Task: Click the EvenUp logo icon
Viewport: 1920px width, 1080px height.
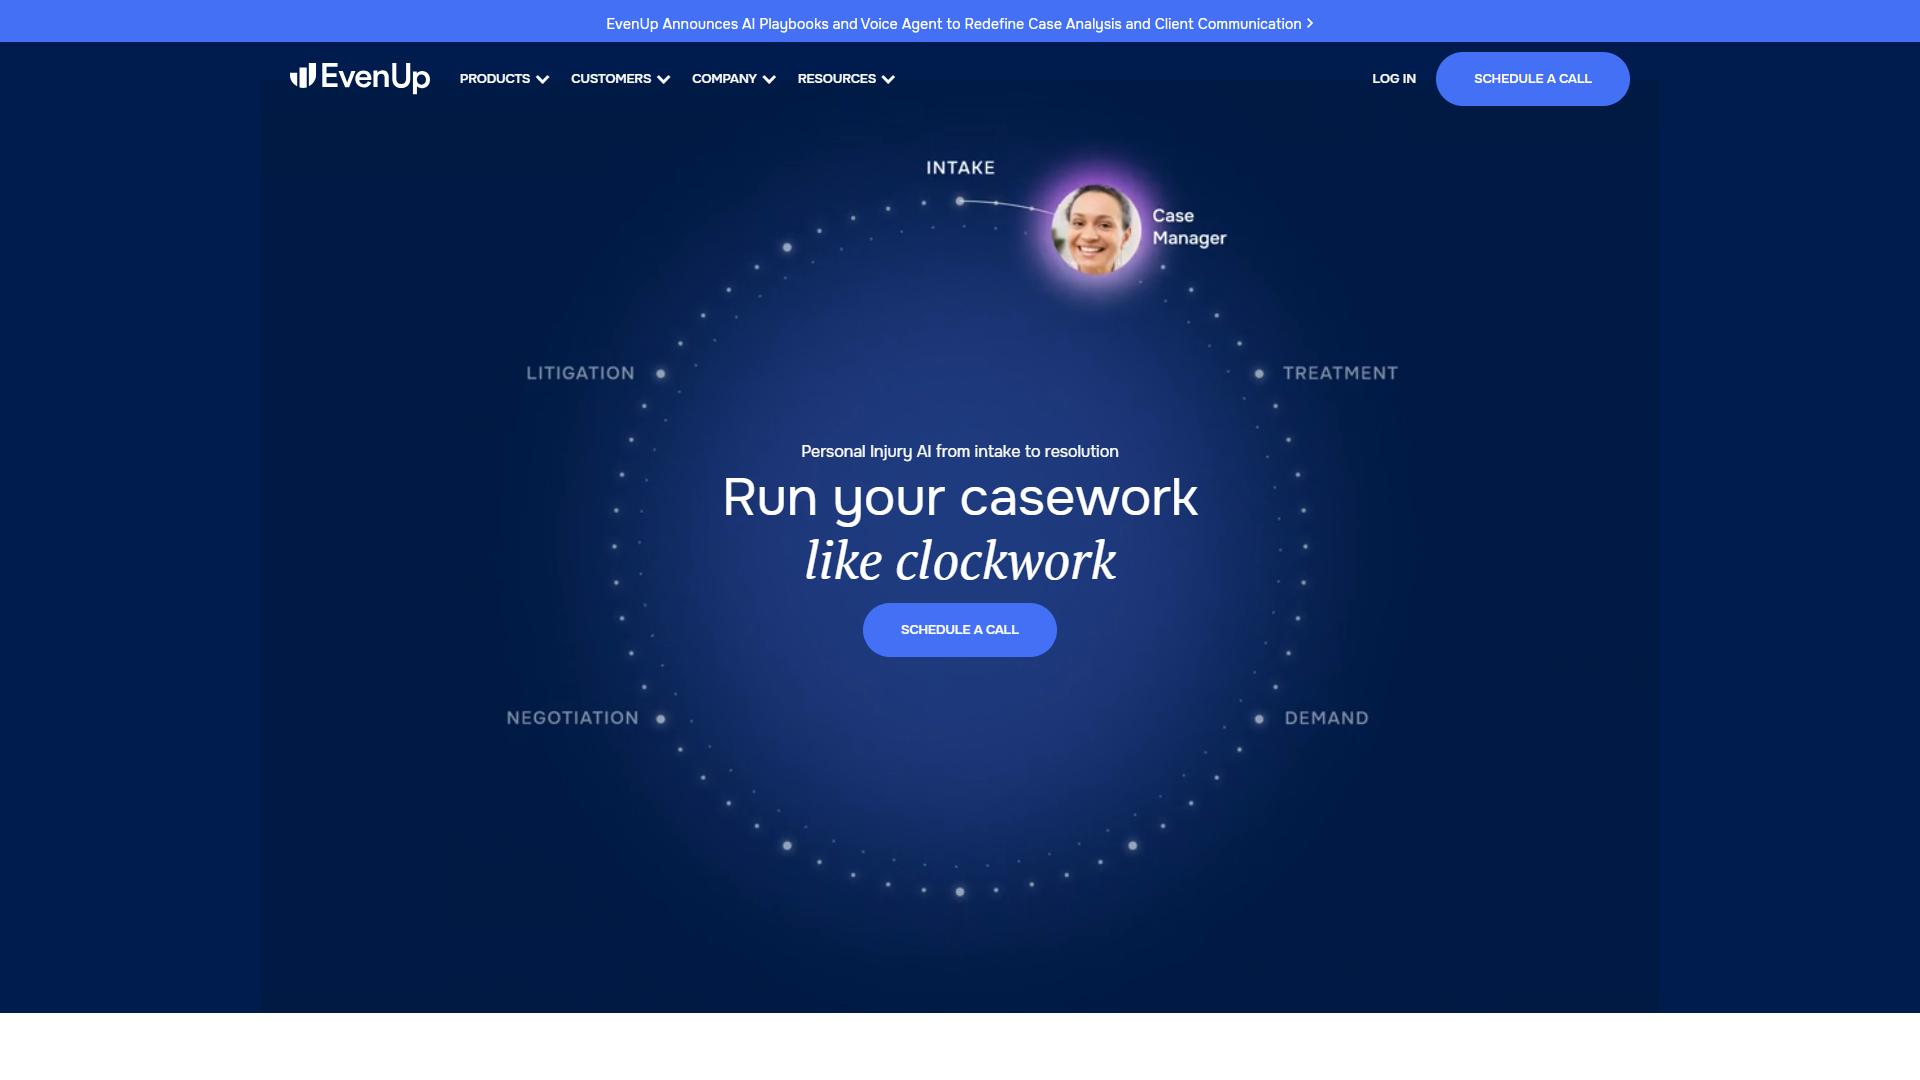Action: (303, 76)
